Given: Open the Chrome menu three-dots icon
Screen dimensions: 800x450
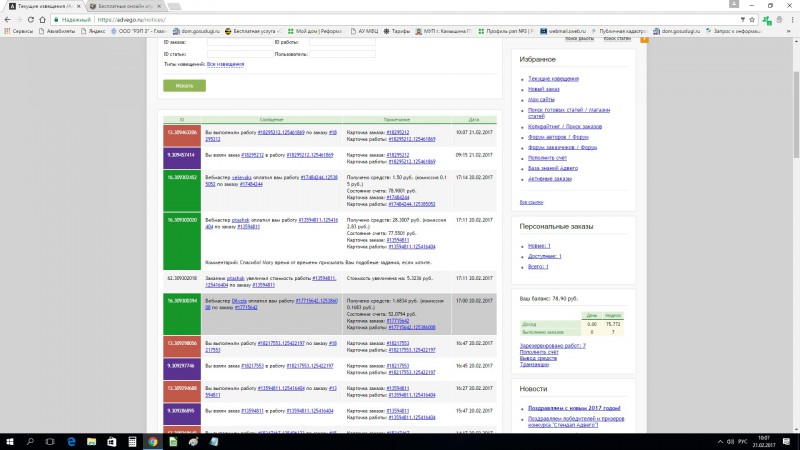Looking at the screenshot, I should pyautogui.click(x=792, y=19).
